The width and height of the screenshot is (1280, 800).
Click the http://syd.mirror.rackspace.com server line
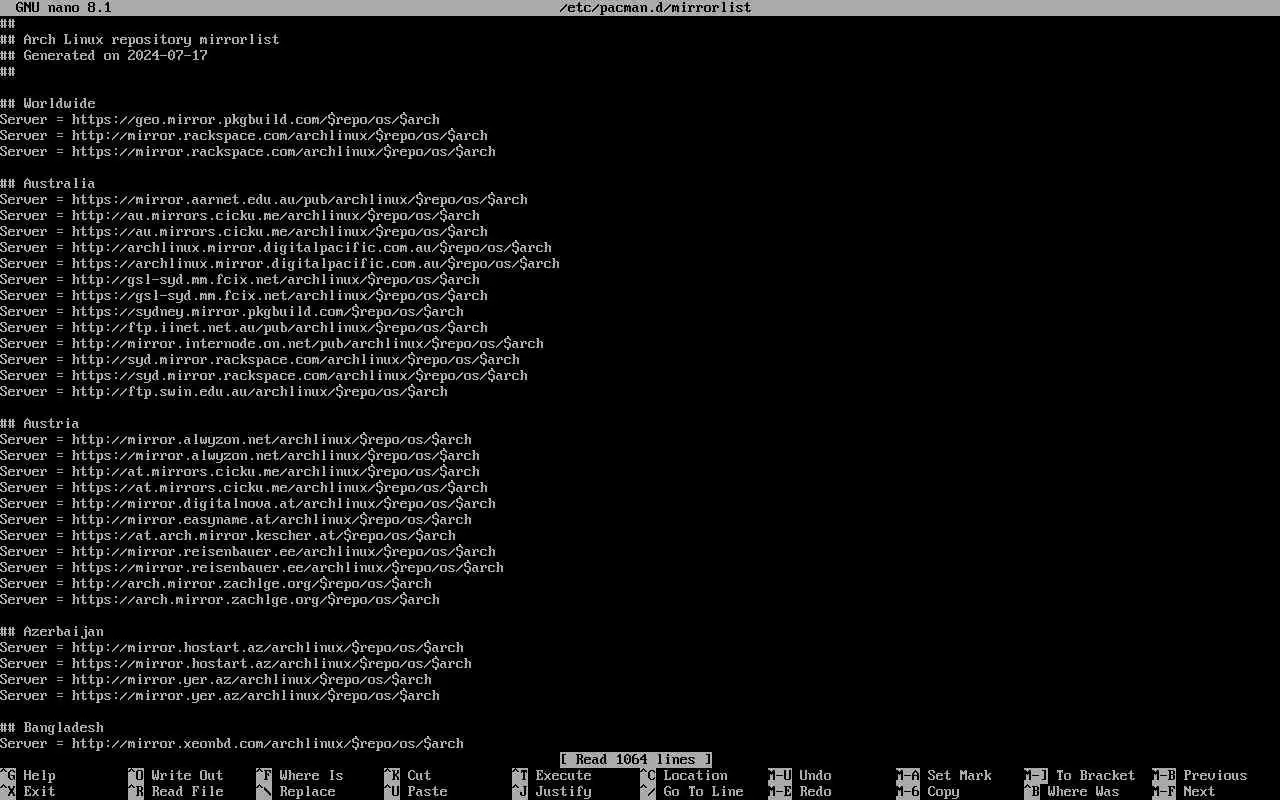260,359
